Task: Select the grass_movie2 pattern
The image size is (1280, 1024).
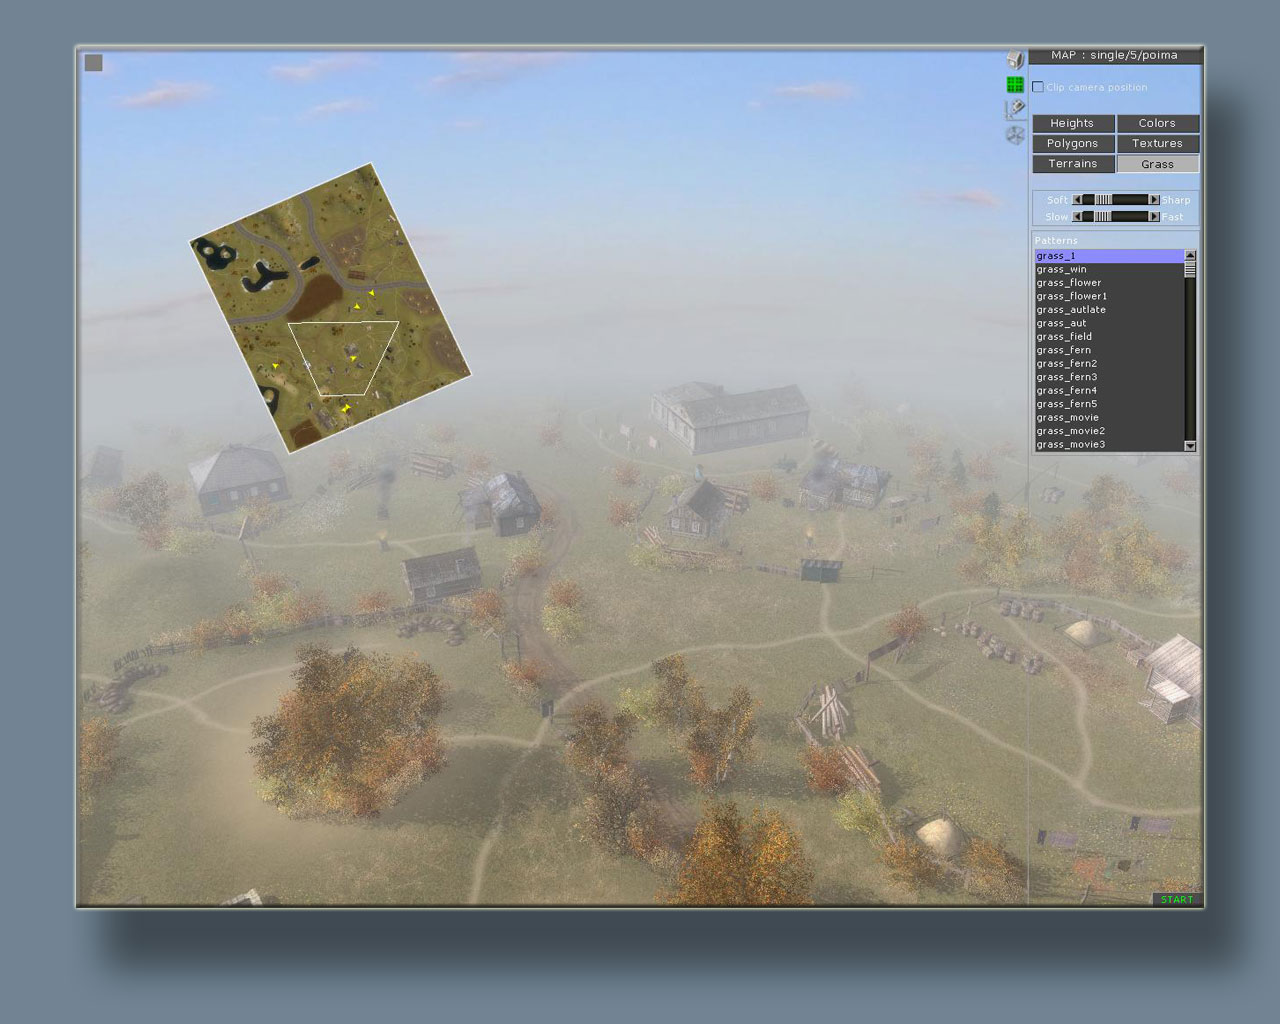Action: point(1109,431)
